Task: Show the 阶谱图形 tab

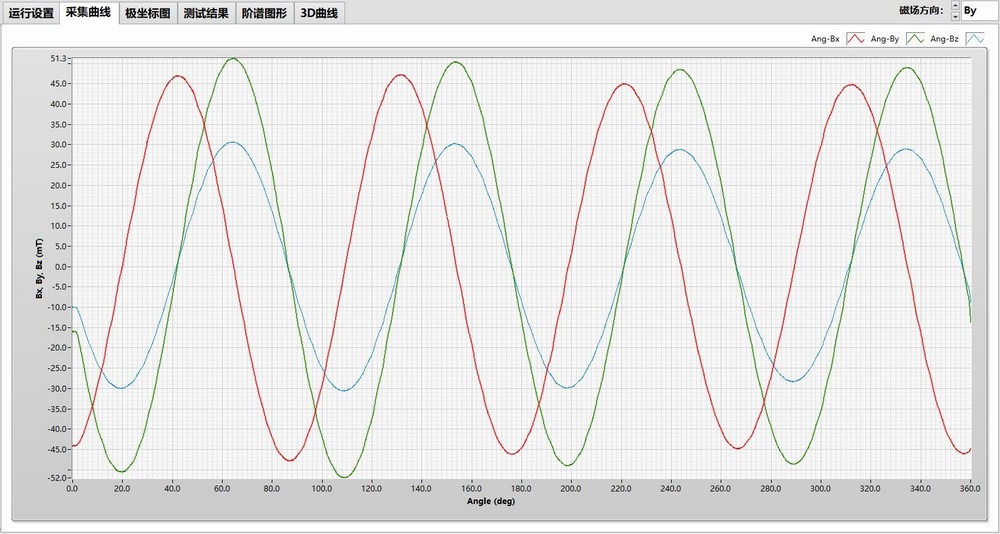Action: click(x=265, y=14)
